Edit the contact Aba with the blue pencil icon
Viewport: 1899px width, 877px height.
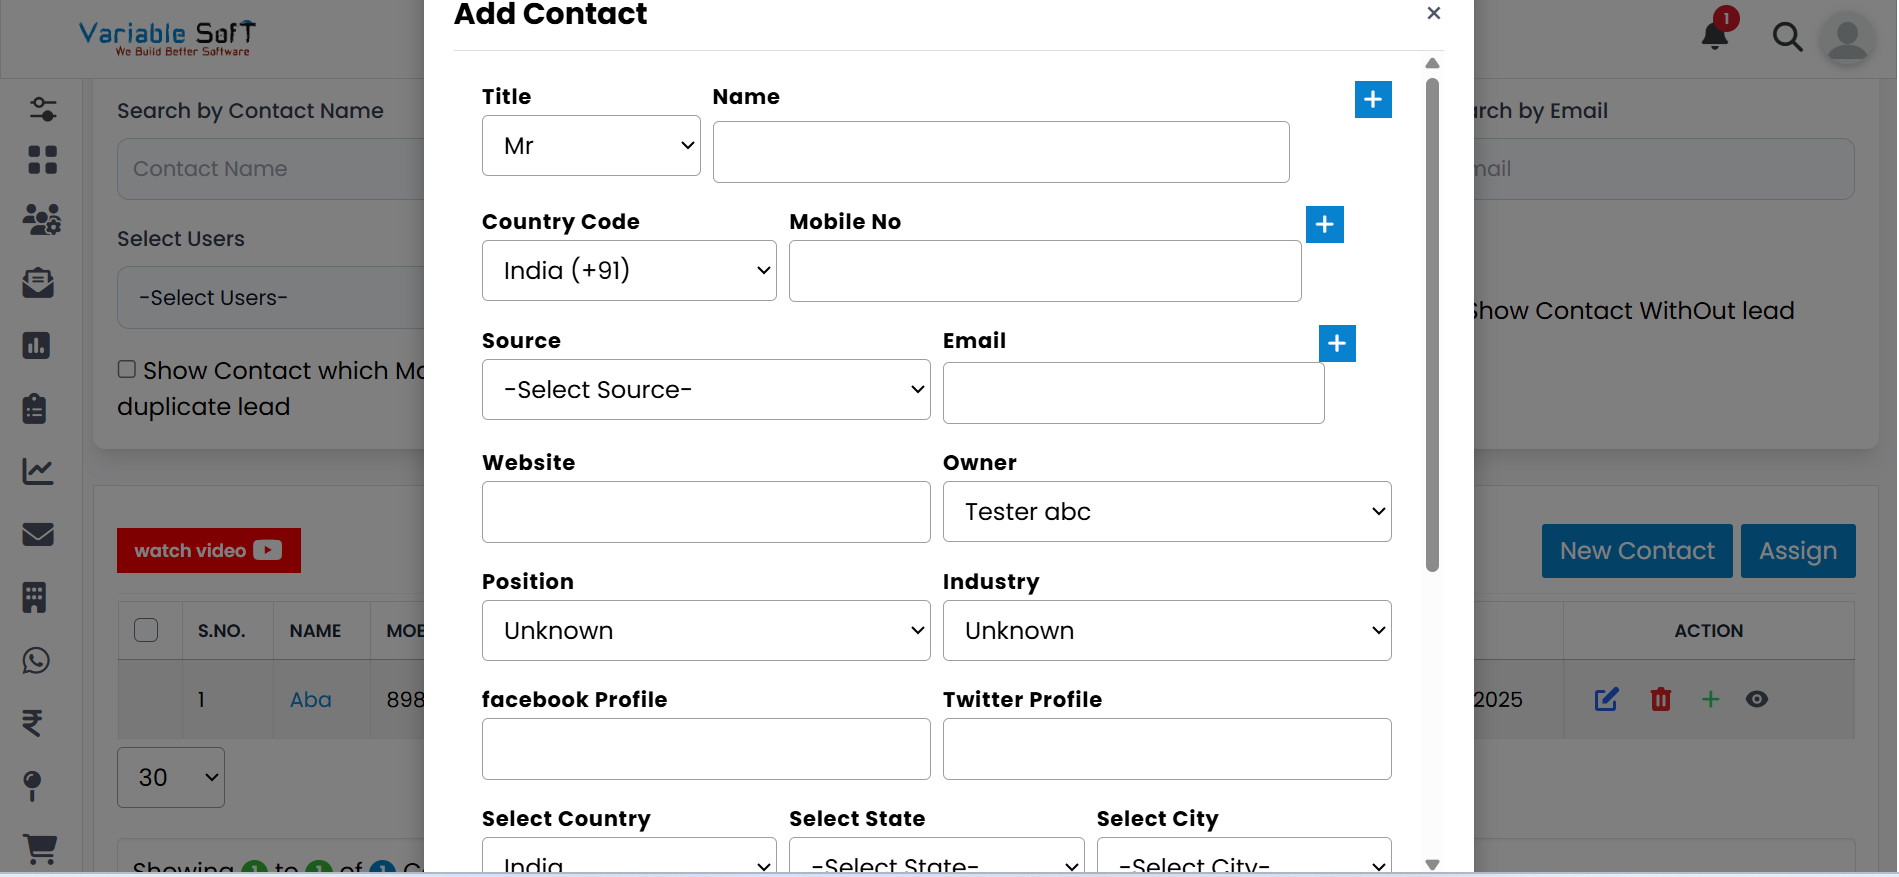coord(1606,699)
